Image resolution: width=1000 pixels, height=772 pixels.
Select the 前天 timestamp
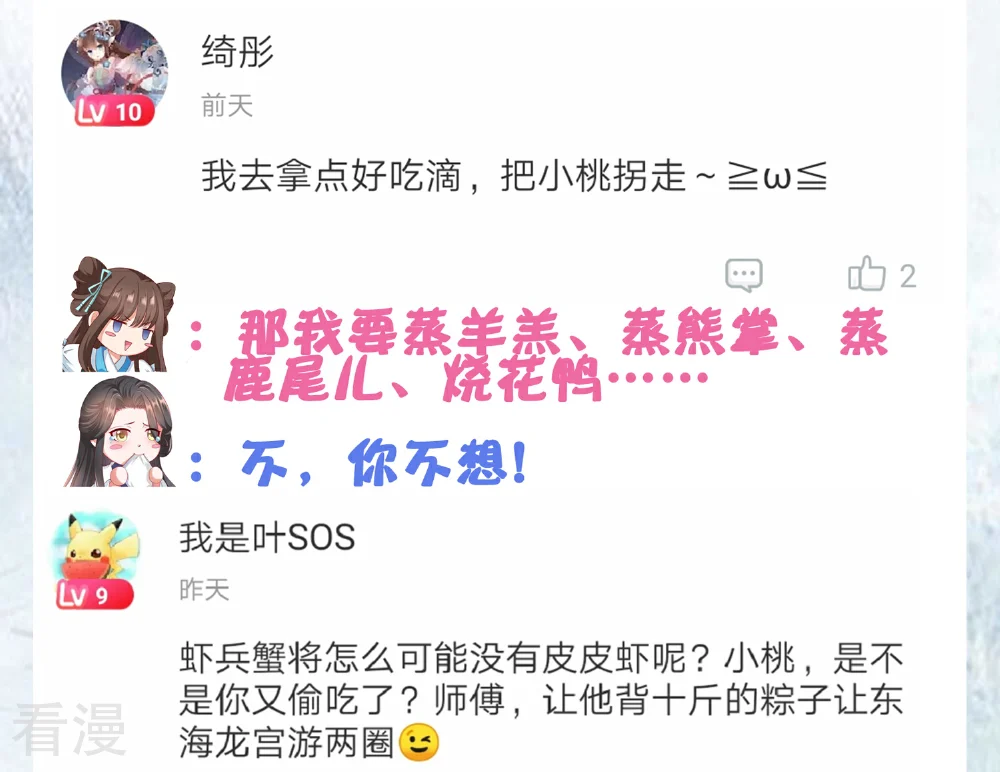pos(227,105)
